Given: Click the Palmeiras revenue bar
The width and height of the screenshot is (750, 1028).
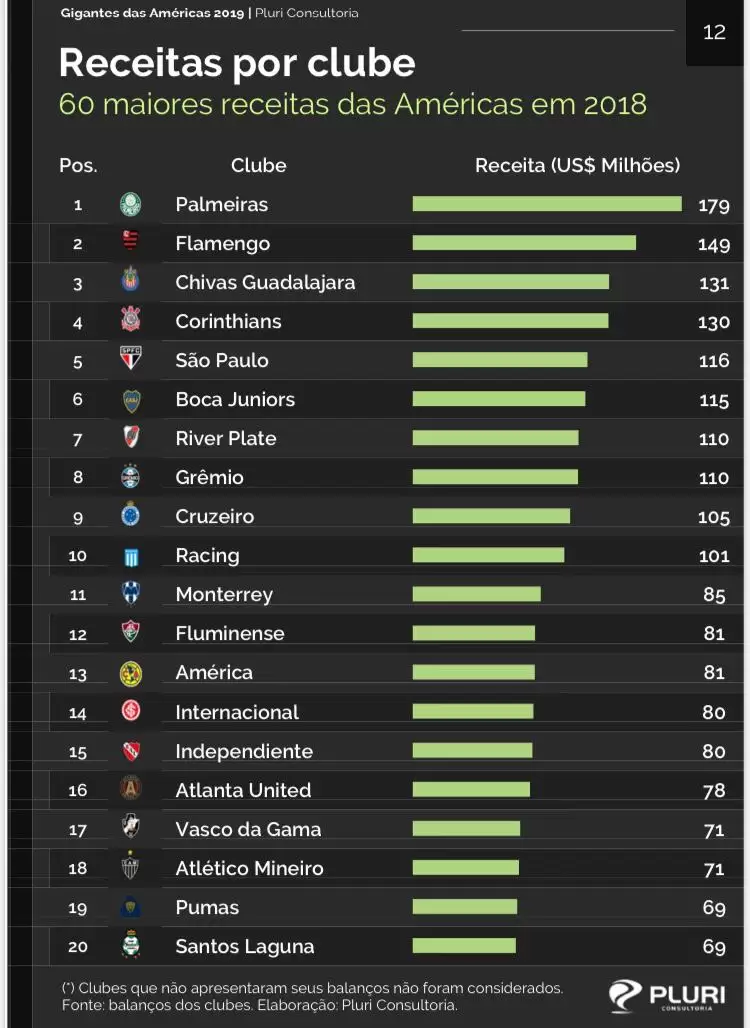Looking at the screenshot, I should point(546,204).
